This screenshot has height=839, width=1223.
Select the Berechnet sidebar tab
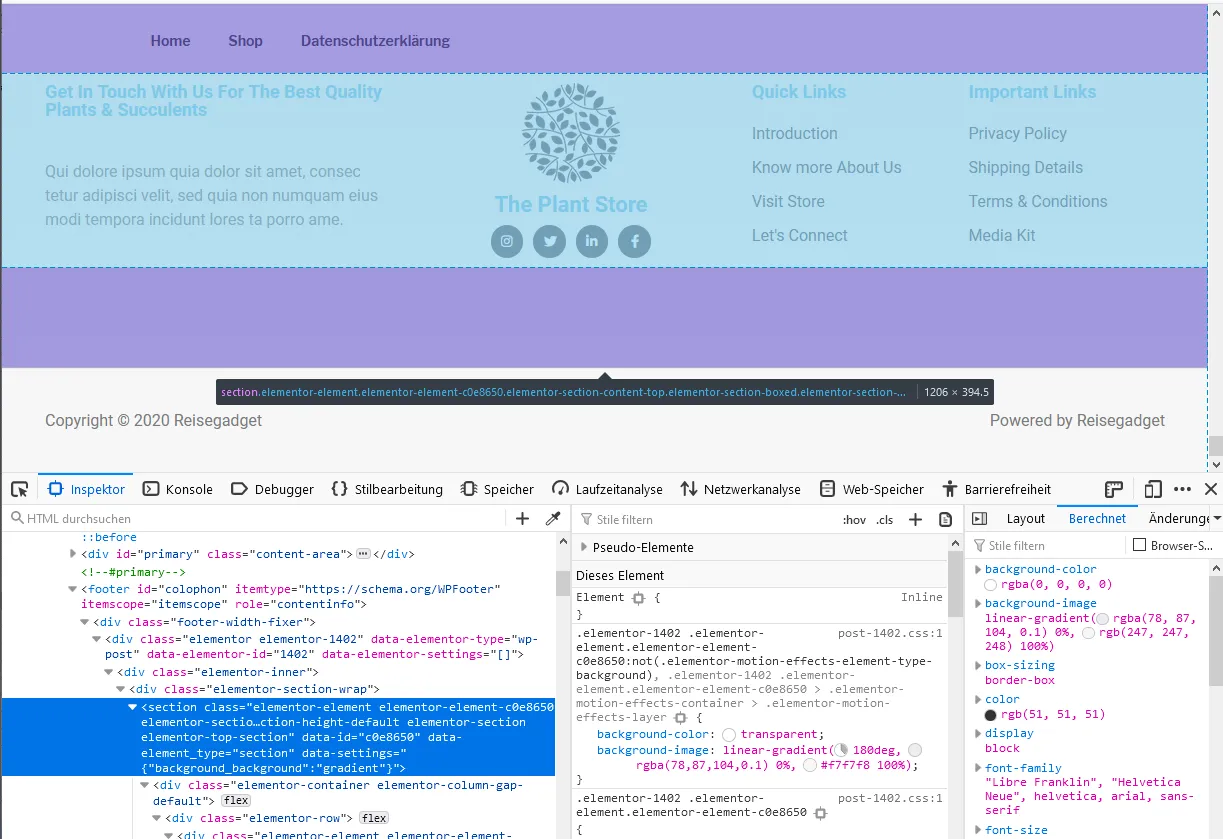point(1097,519)
